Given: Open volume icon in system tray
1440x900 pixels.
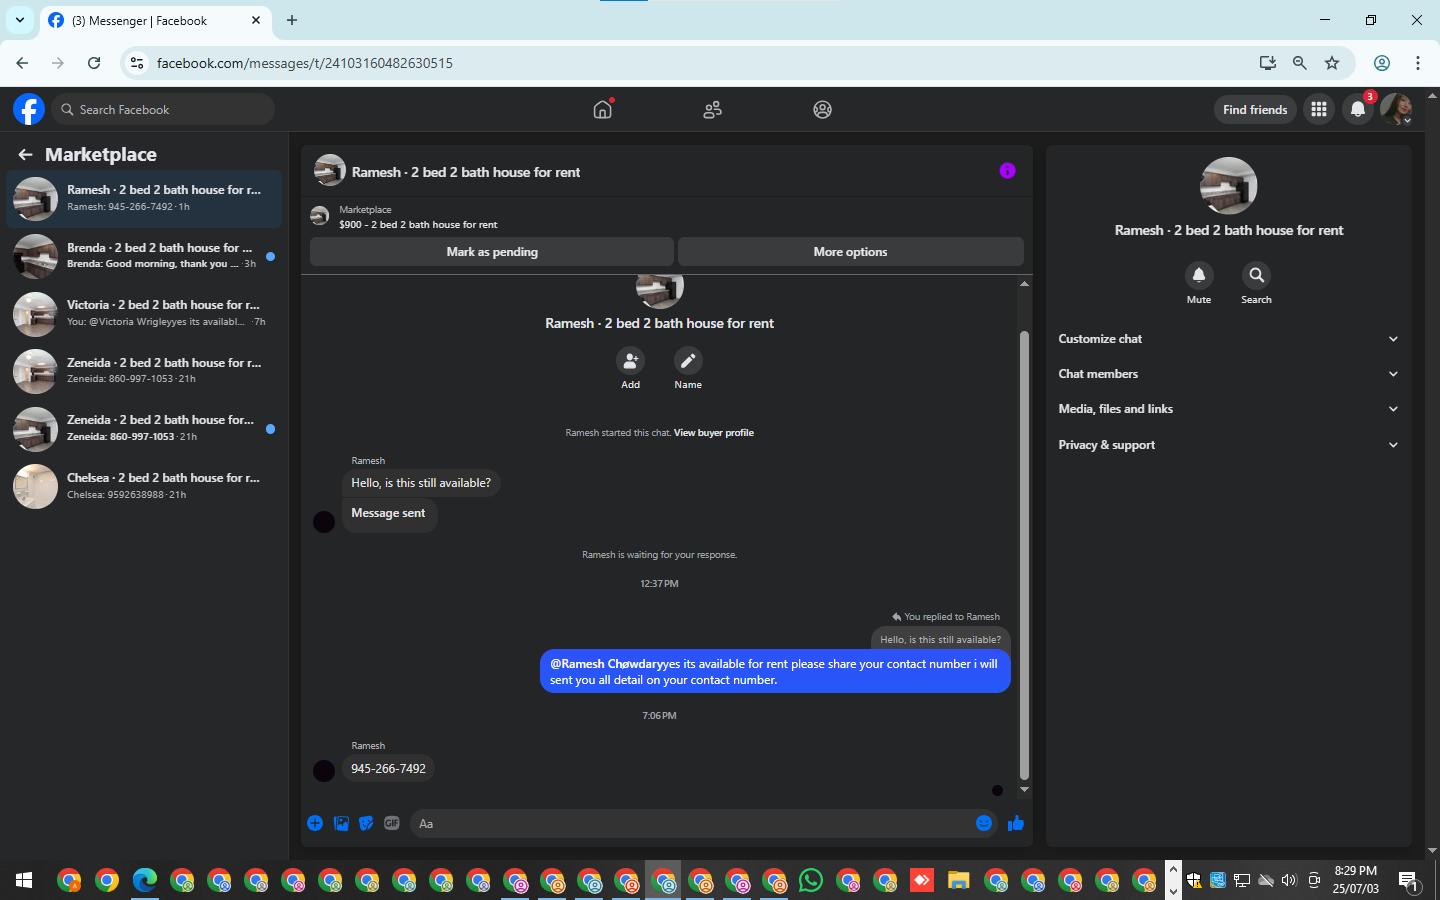Looking at the screenshot, I should point(1289,881).
